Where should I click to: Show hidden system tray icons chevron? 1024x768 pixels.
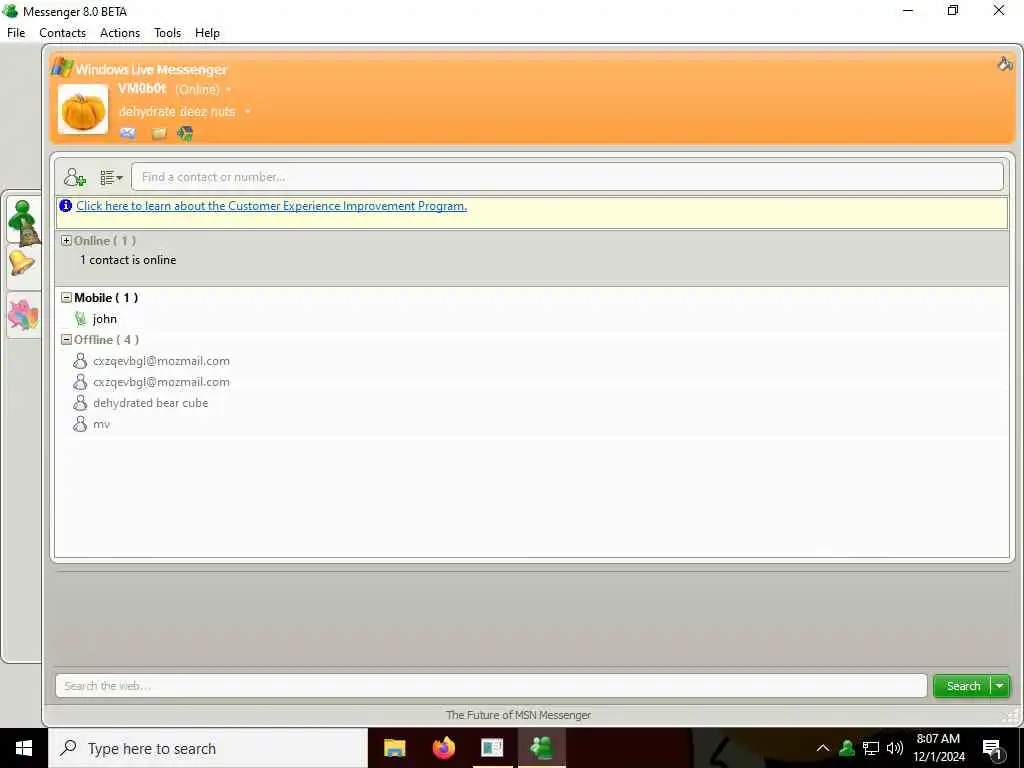click(823, 748)
